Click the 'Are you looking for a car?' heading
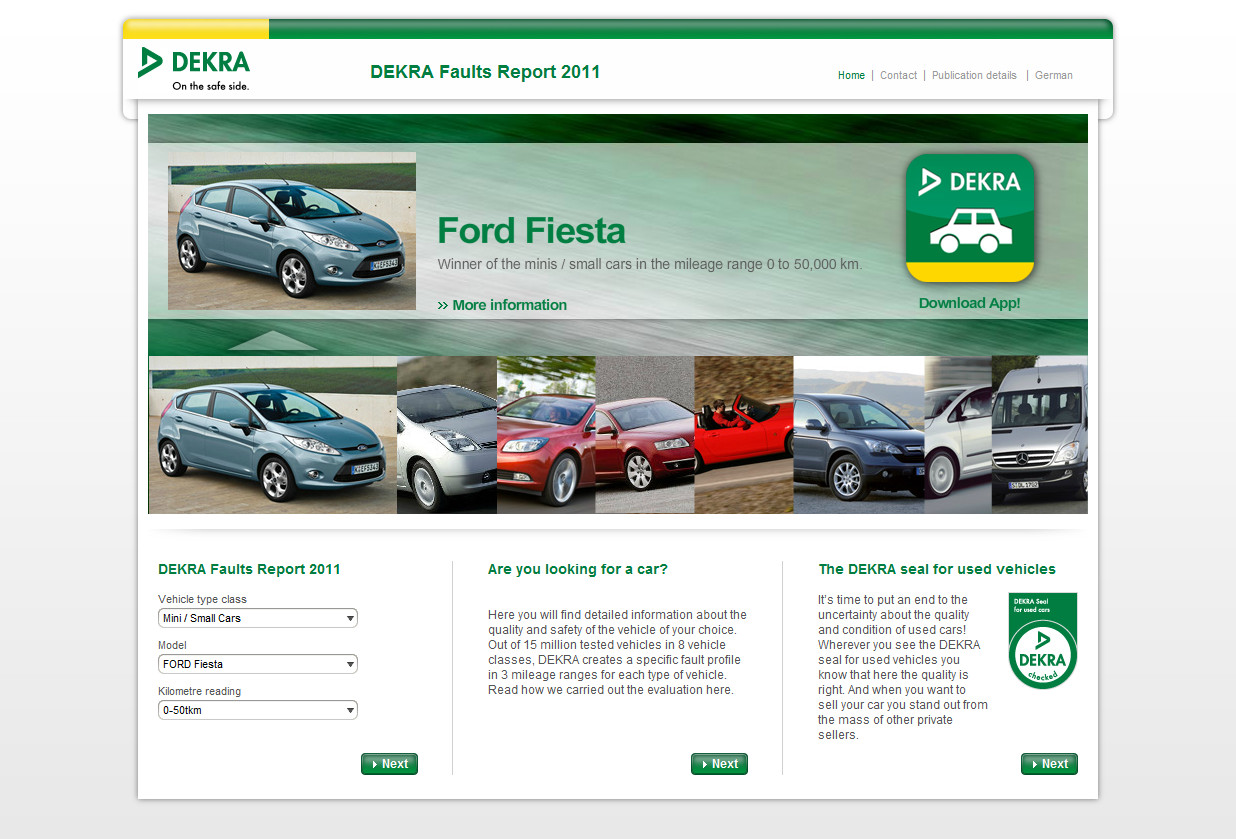The width and height of the screenshot is (1236, 839). [577, 569]
